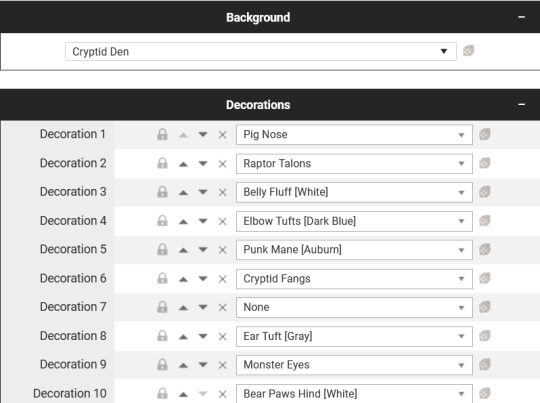Randomize the Punk Mane decoration dice icon
540x403 pixels.
485,249
